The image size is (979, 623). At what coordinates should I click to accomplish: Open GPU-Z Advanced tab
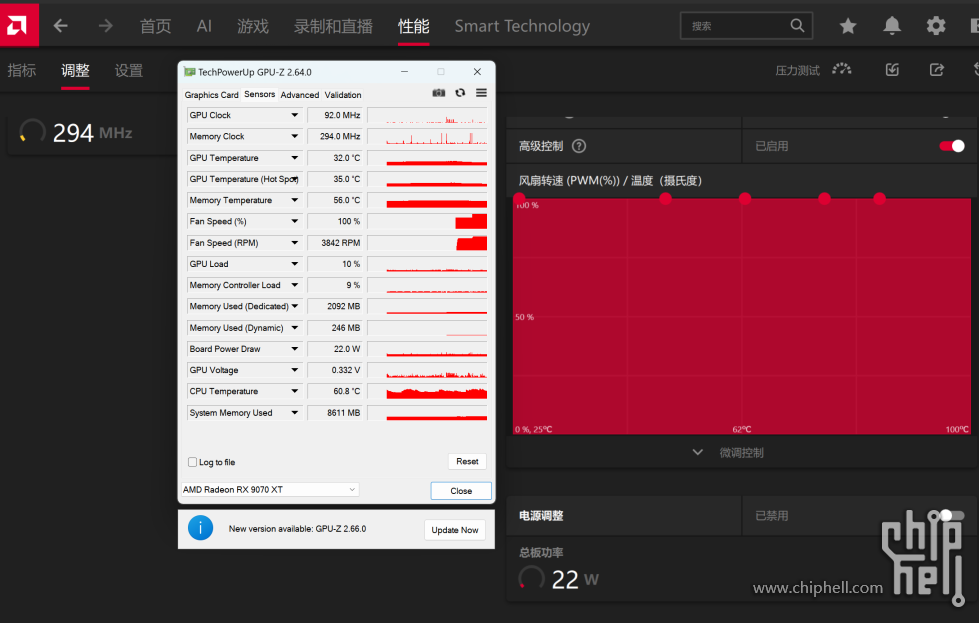300,95
